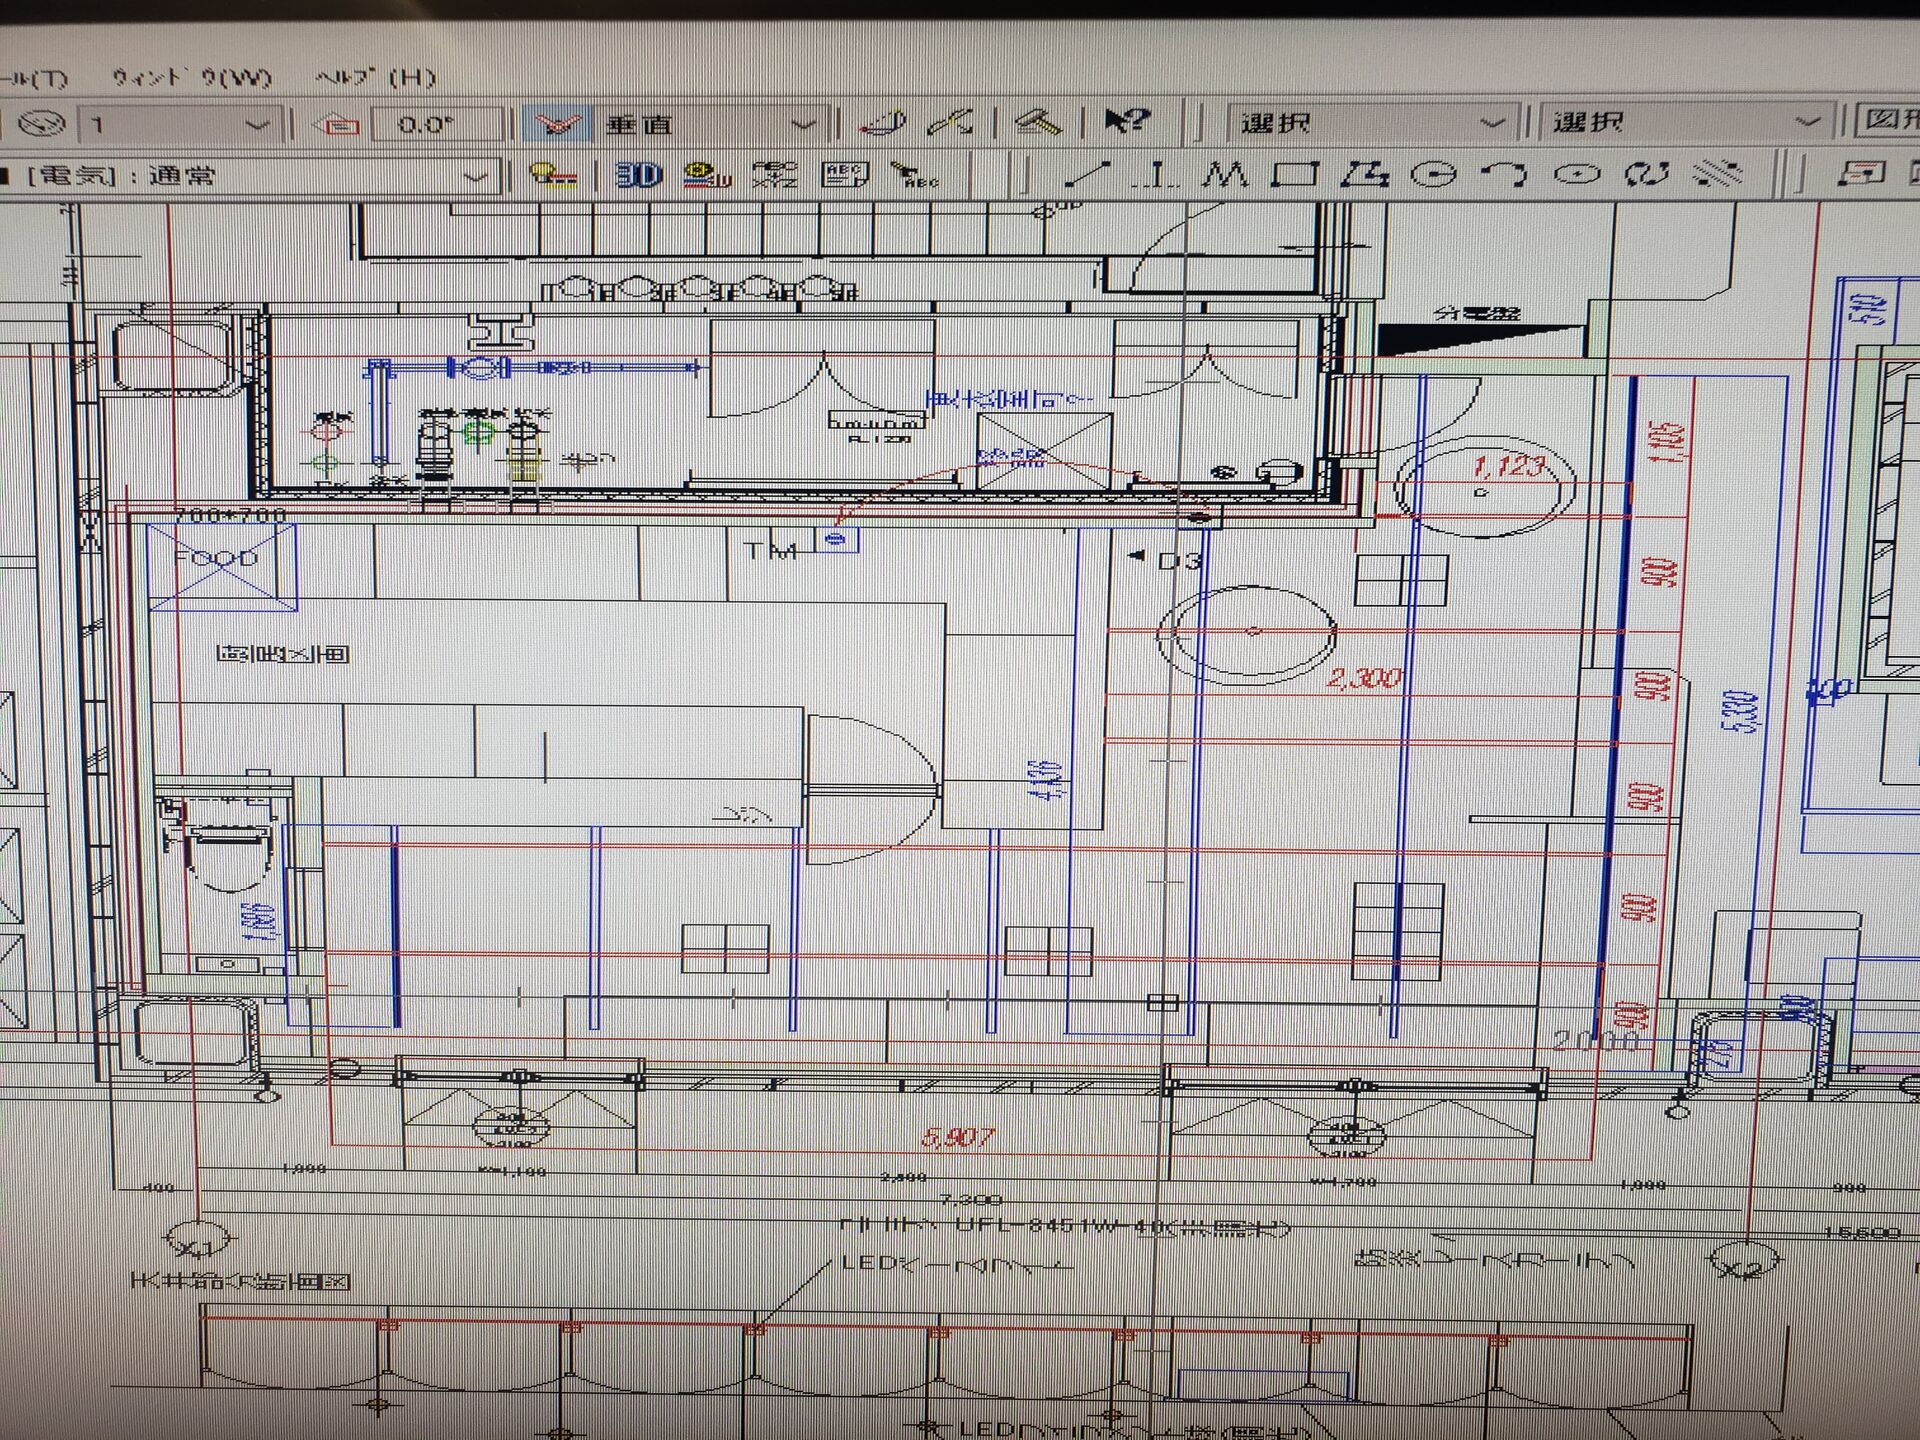Click the ABC XYZ text icon
The image size is (1920, 1440).
click(x=775, y=176)
